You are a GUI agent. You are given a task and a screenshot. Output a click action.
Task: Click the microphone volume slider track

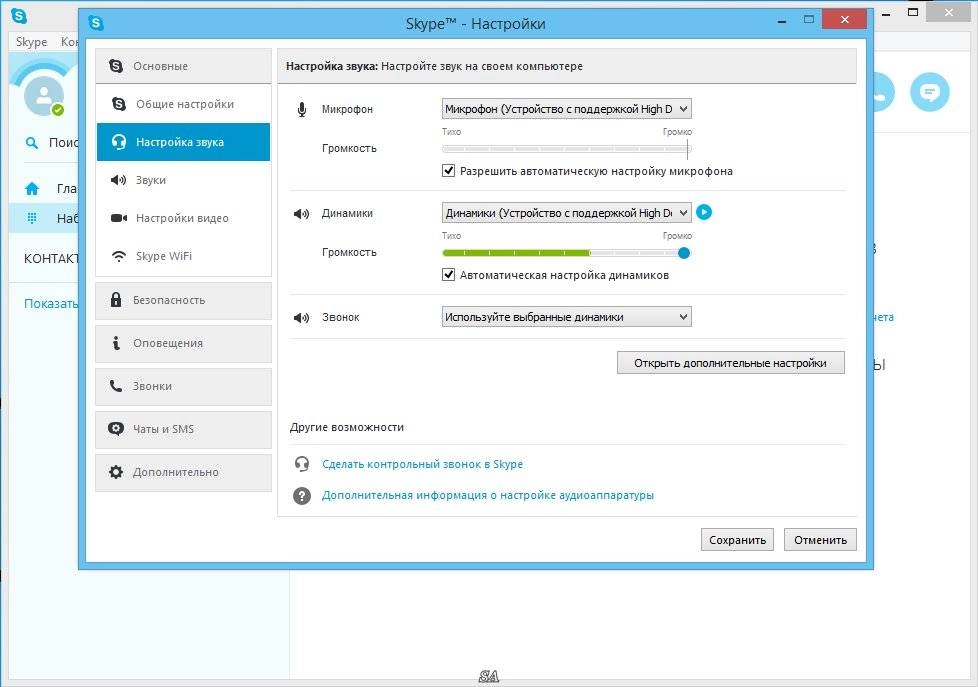[566, 149]
